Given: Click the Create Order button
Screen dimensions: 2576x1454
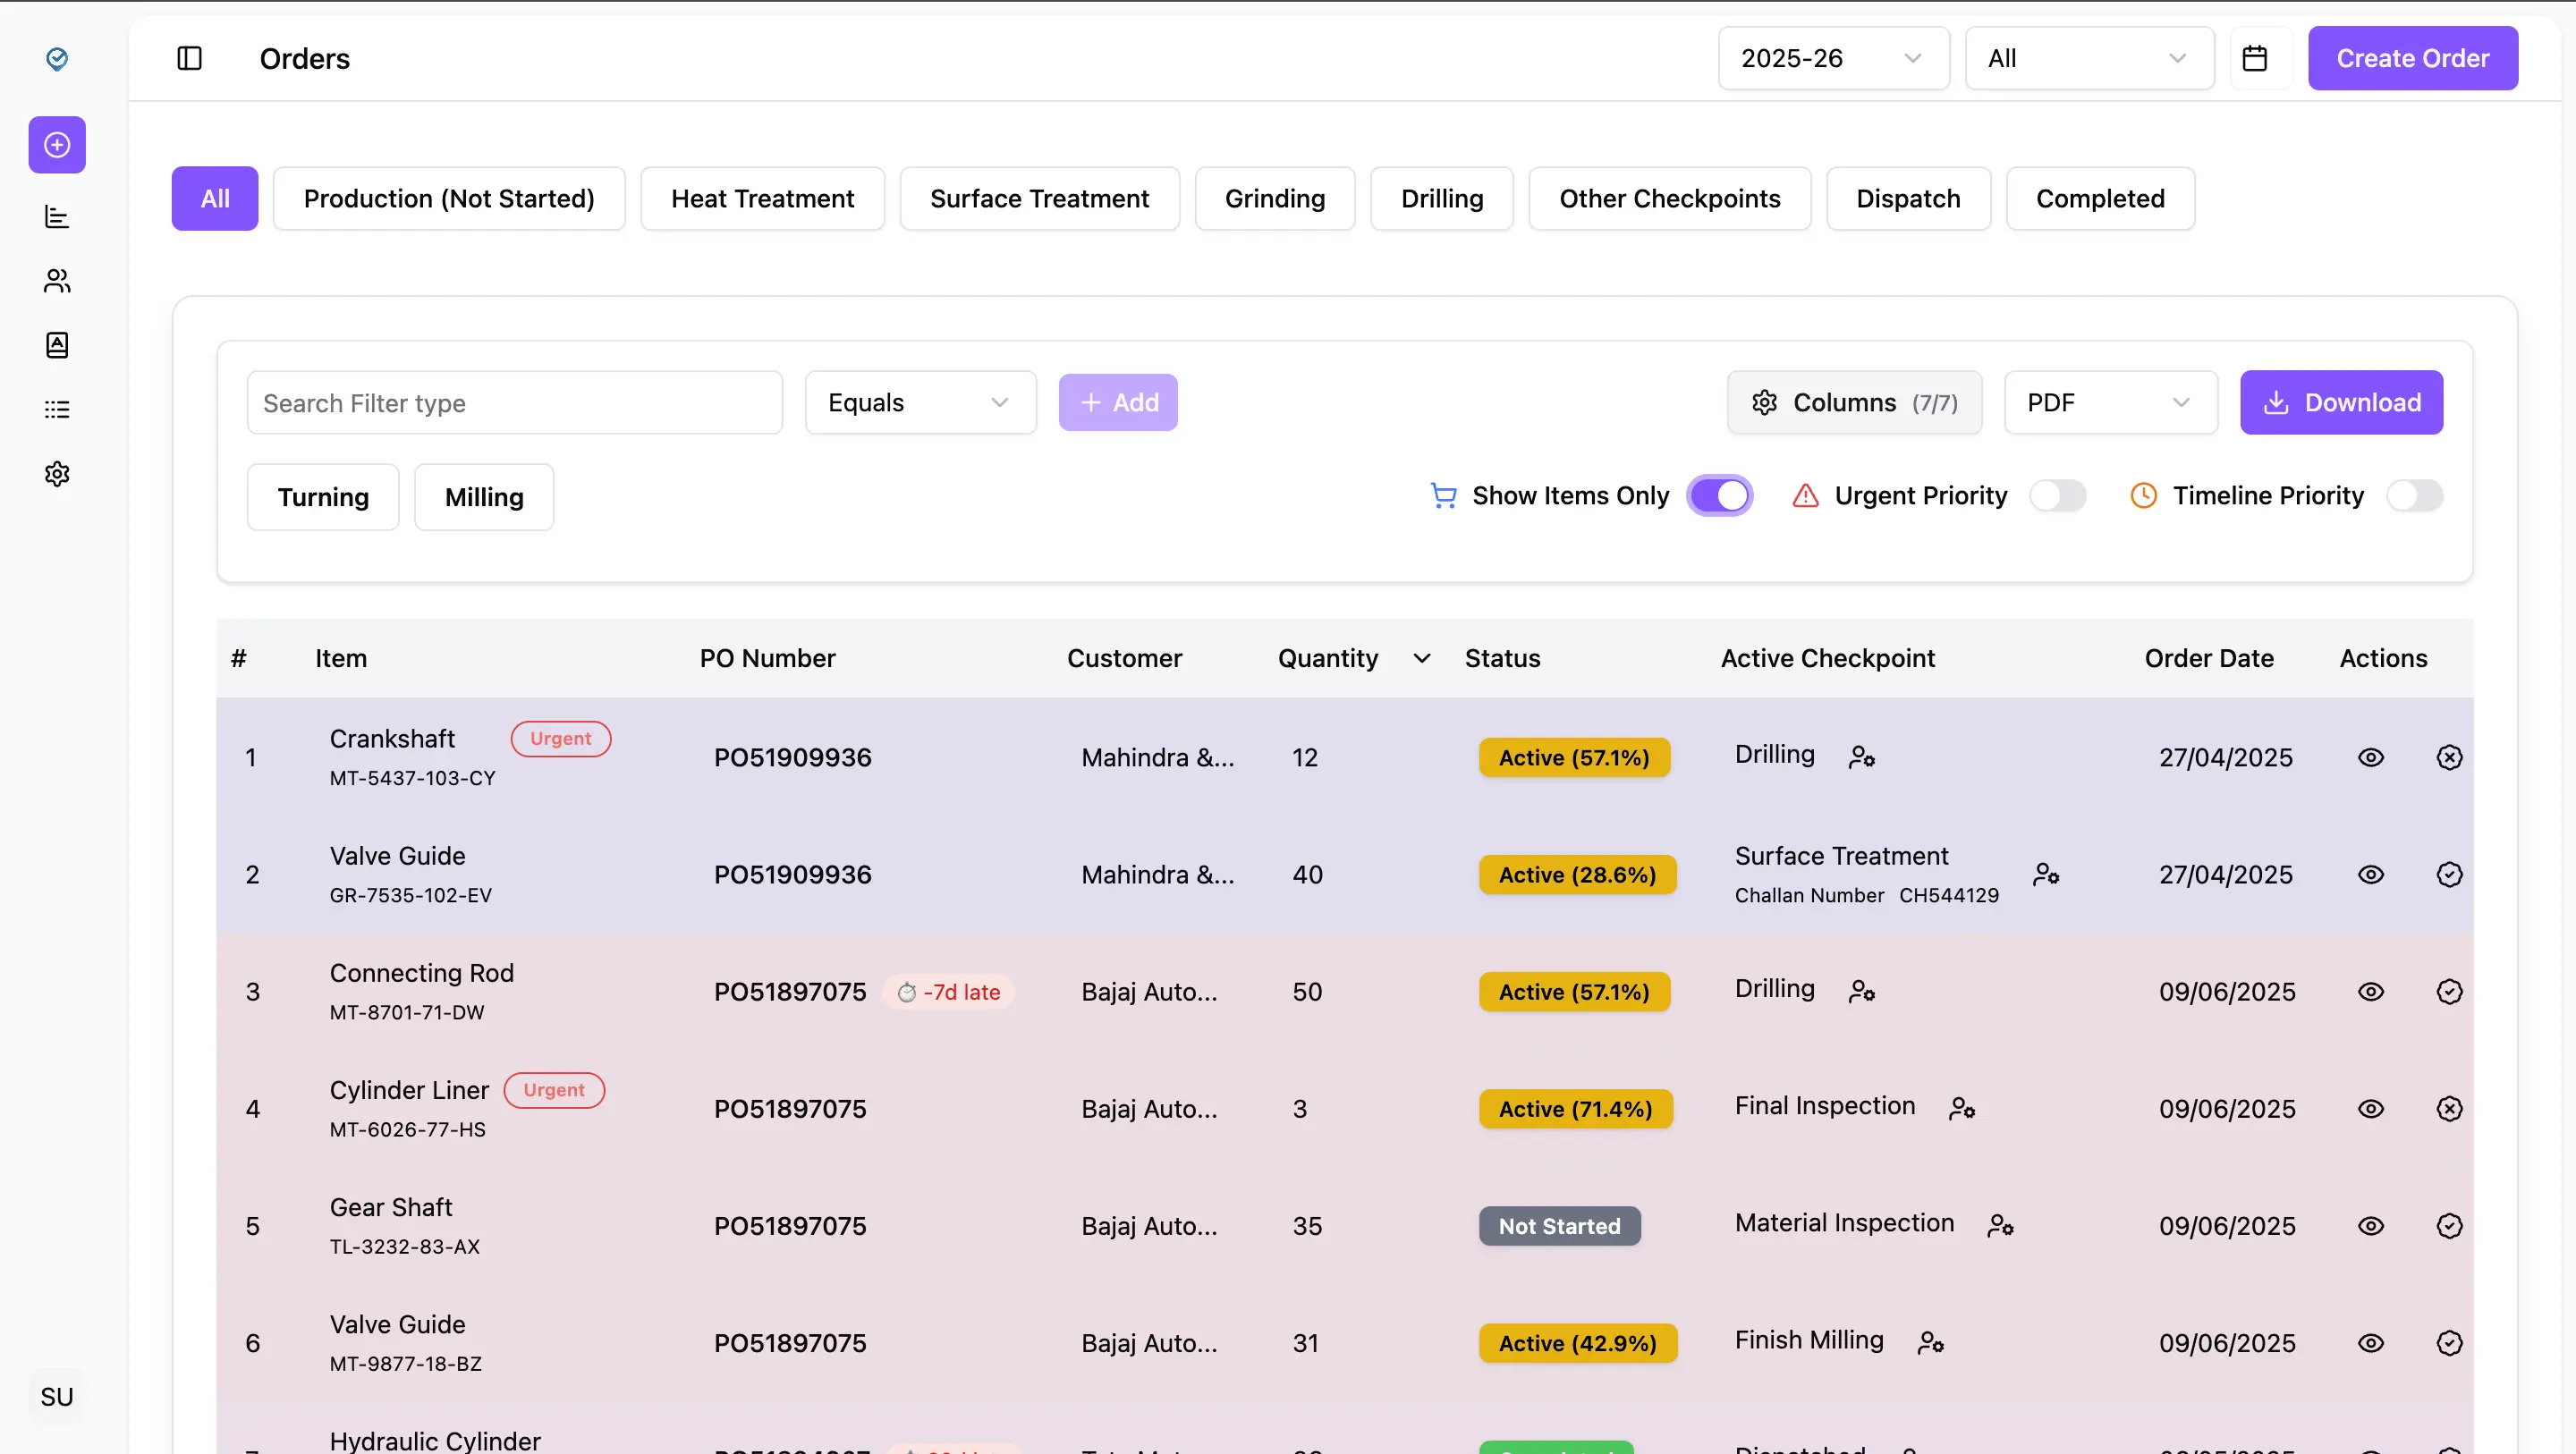Looking at the screenshot, I should [2411, 58].
